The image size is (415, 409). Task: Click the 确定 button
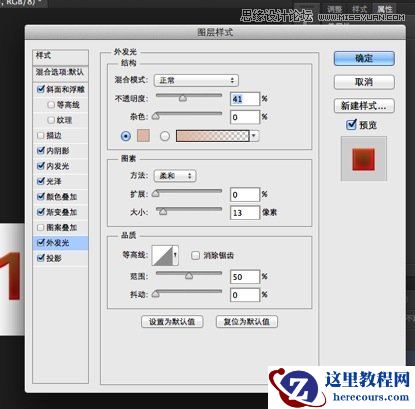point(364,58)
